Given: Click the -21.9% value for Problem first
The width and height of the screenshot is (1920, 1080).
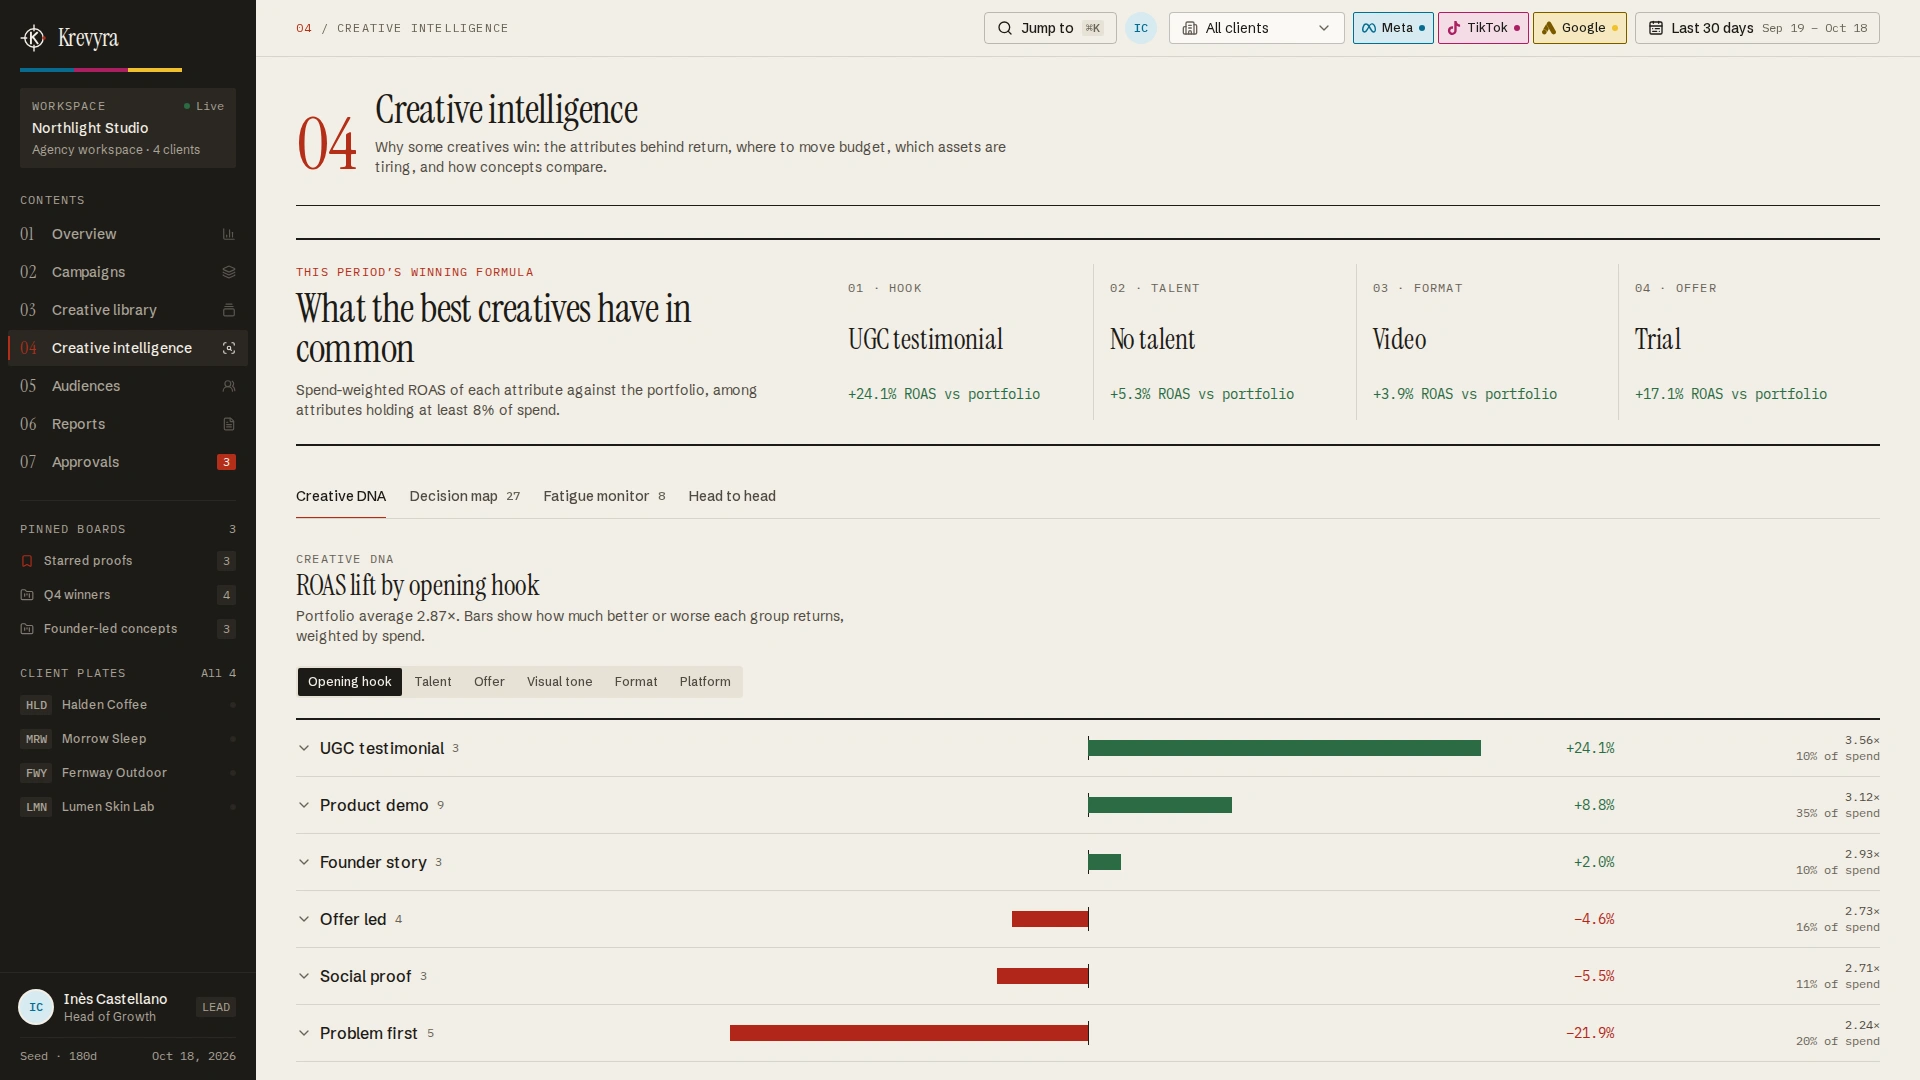Looking at the screenshot, I should tap(1590, 1033).
